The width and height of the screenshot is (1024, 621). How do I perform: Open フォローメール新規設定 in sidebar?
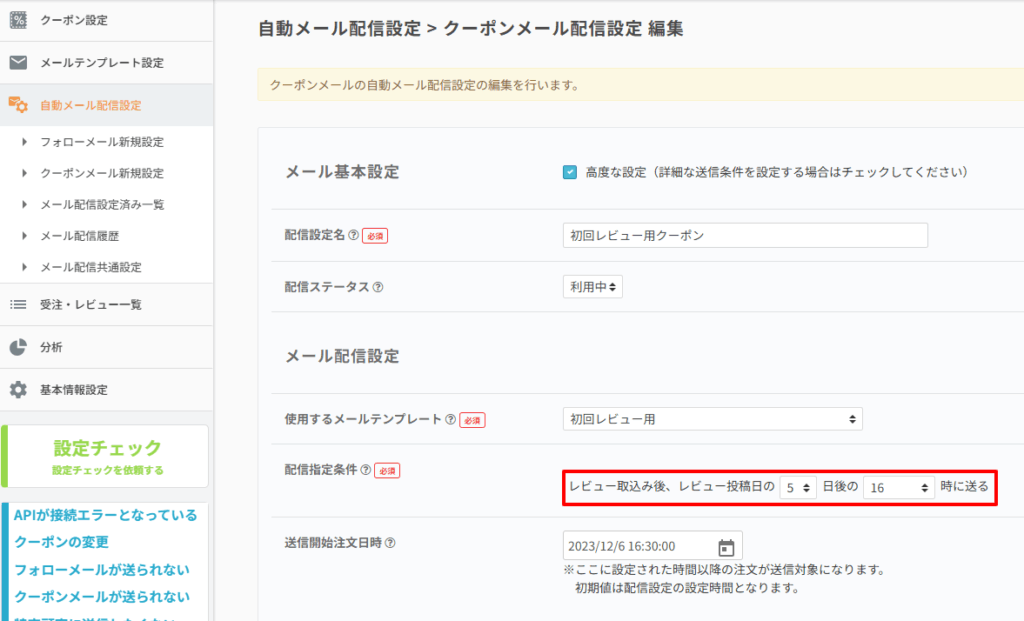pos(101,142)
